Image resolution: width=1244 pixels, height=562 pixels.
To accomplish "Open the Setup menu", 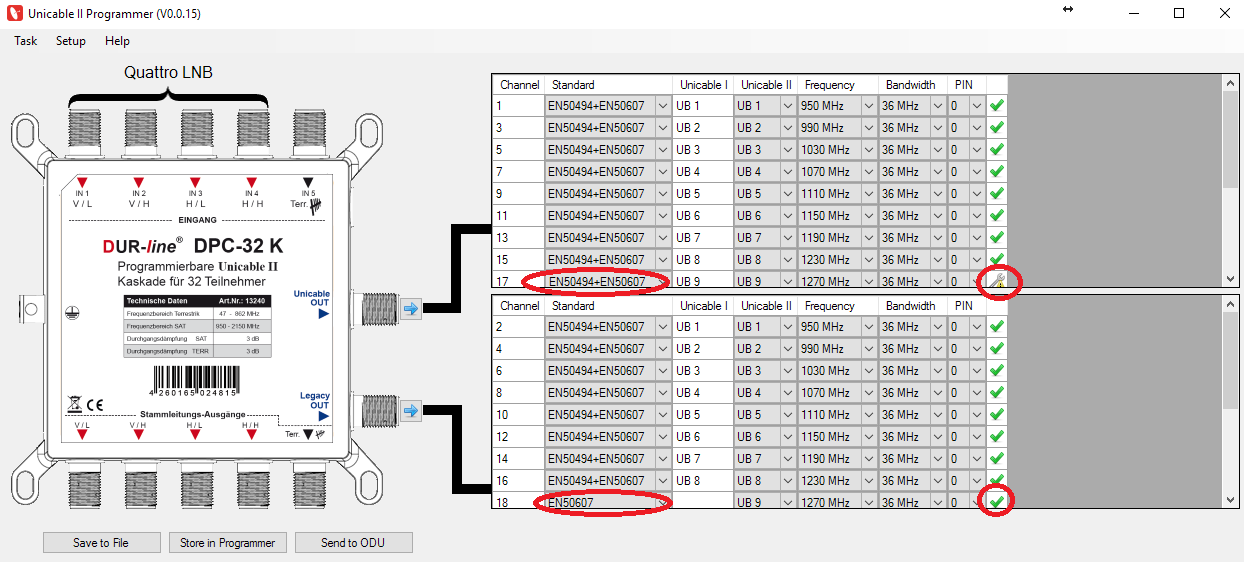I will tap(71, 41).
